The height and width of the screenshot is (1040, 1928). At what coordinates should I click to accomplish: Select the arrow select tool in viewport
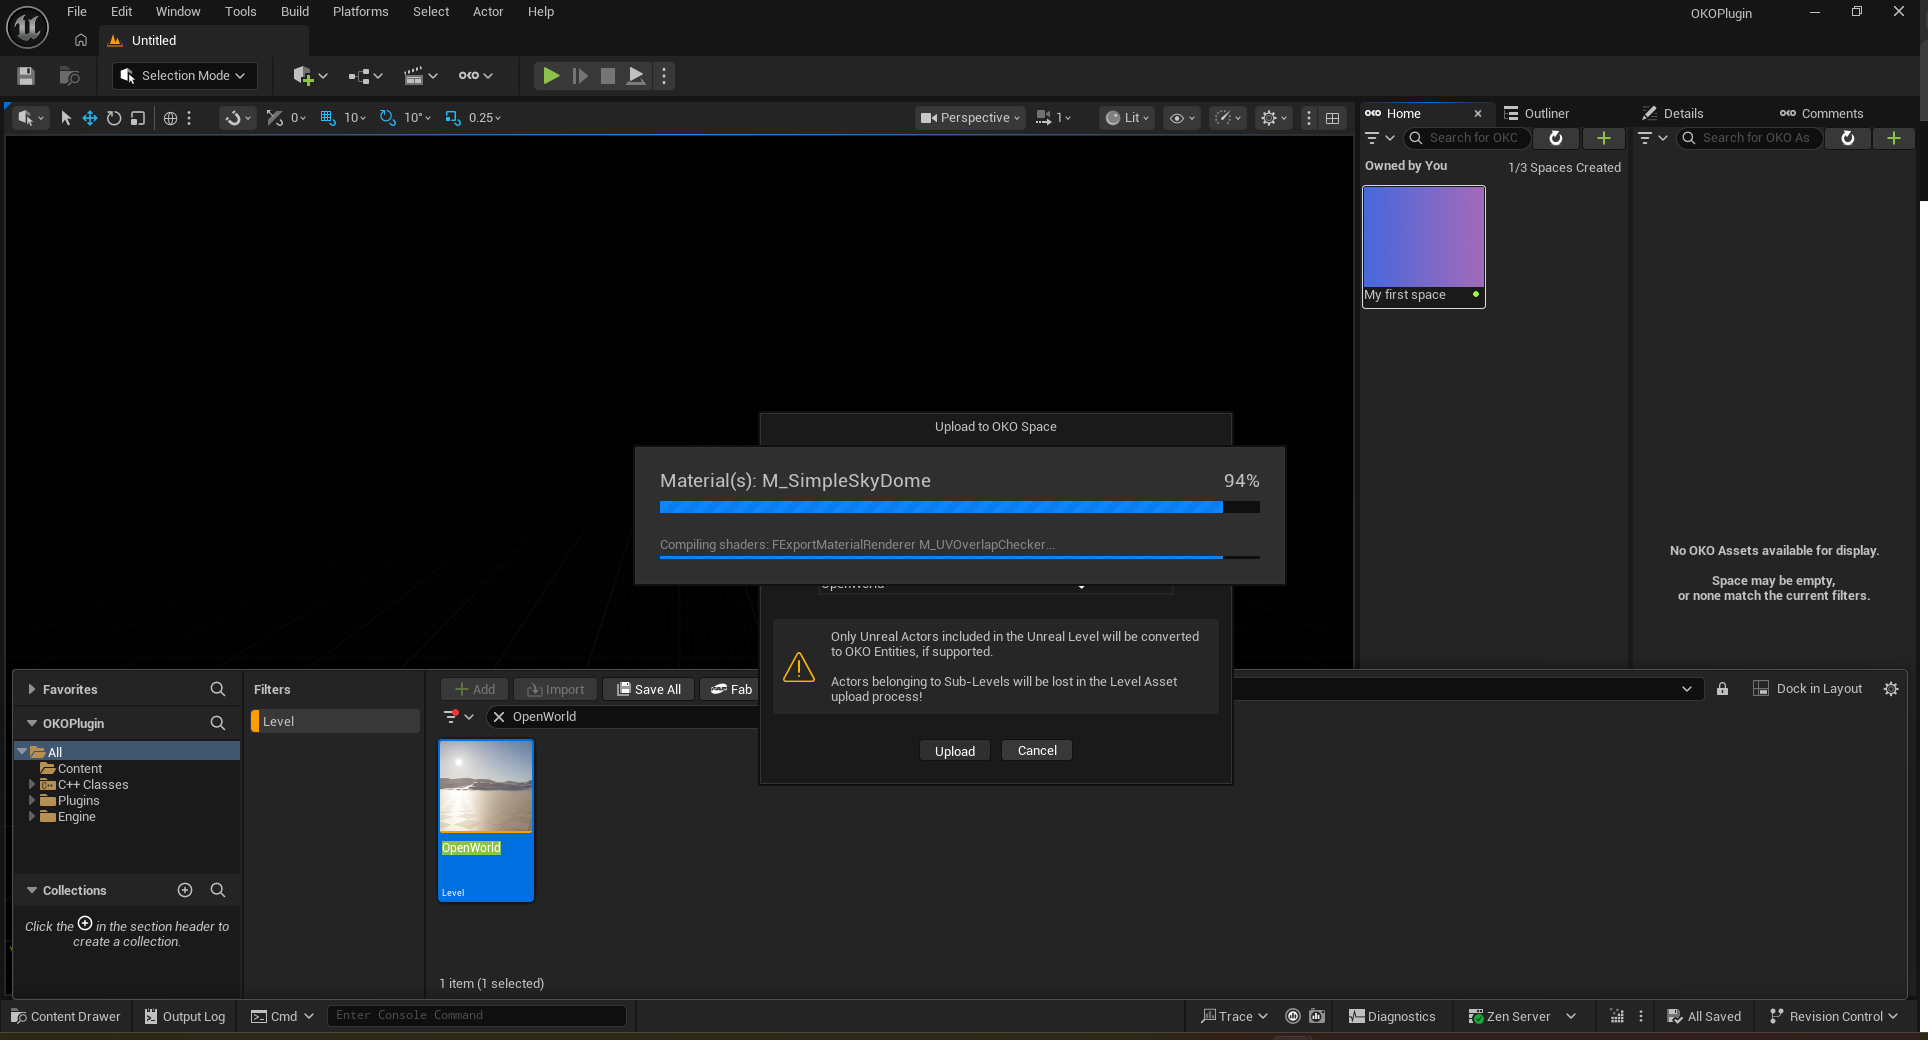(x=66, y=118)
